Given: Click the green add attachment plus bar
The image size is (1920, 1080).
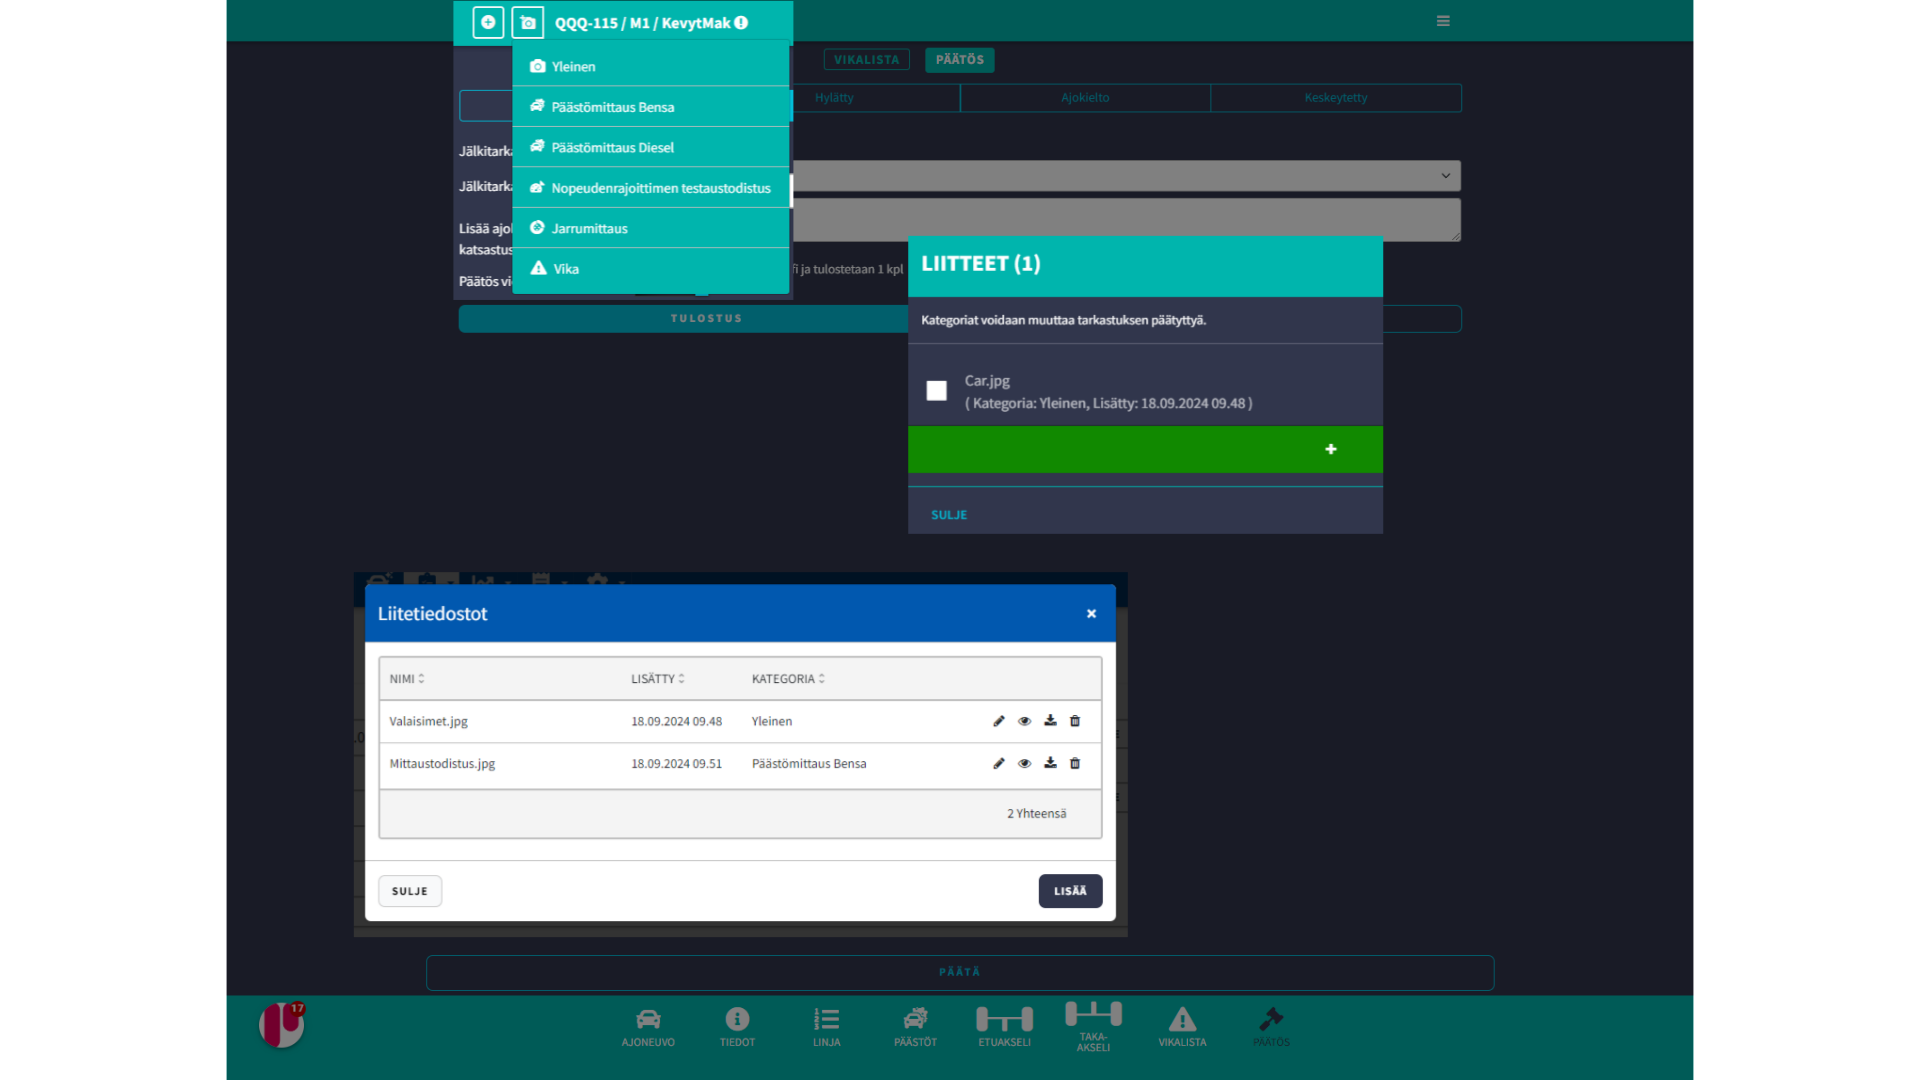Looking at the screenshot, I should click(x=1145, y=450).
